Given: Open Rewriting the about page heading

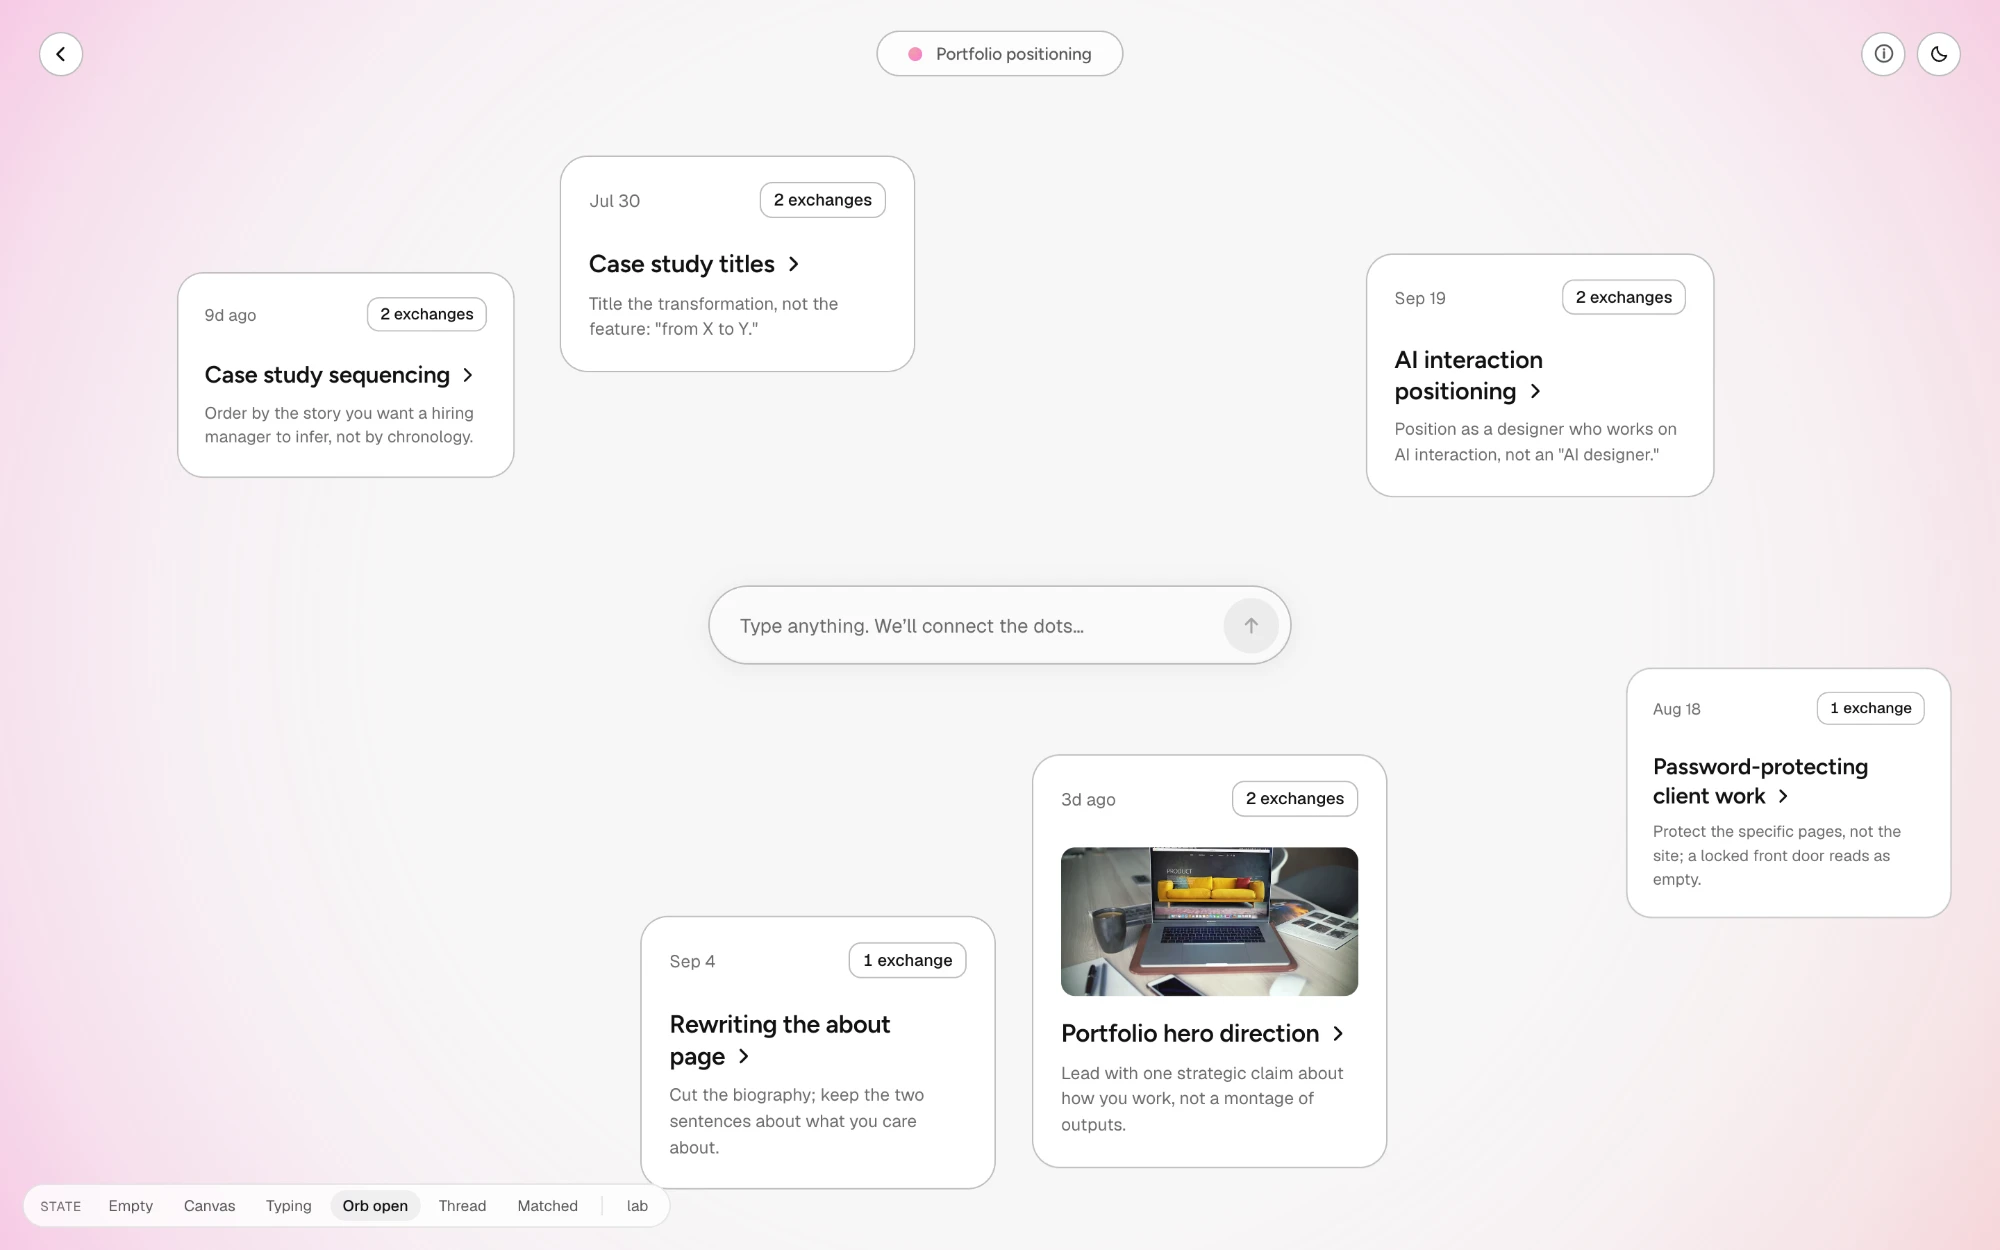Looking at the screenshot, I should click(x=780, y=1040).
